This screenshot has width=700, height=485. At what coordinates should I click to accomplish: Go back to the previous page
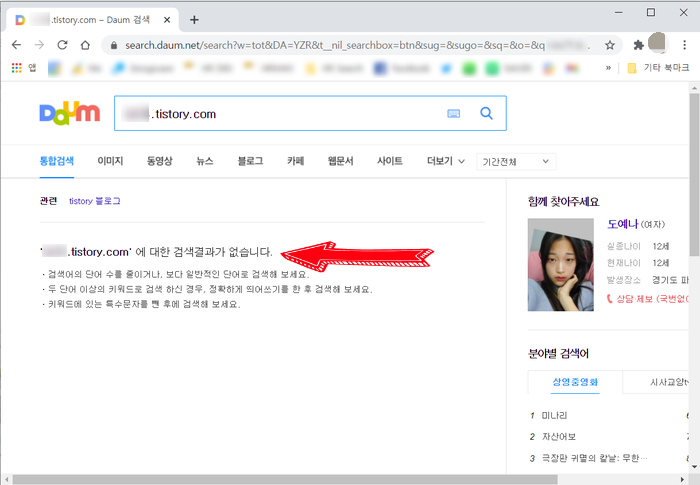(17, 45)
